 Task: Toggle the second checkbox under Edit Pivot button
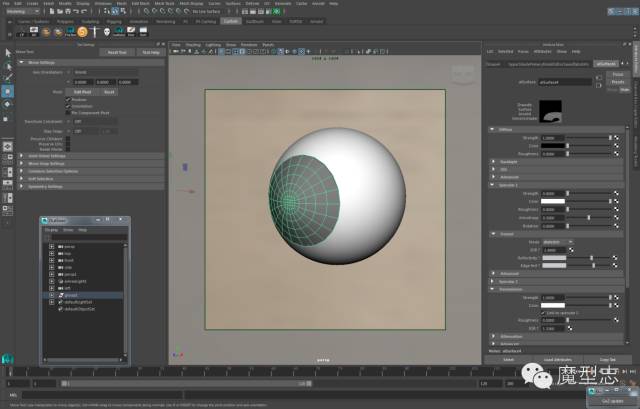click(x=68, y=106)
